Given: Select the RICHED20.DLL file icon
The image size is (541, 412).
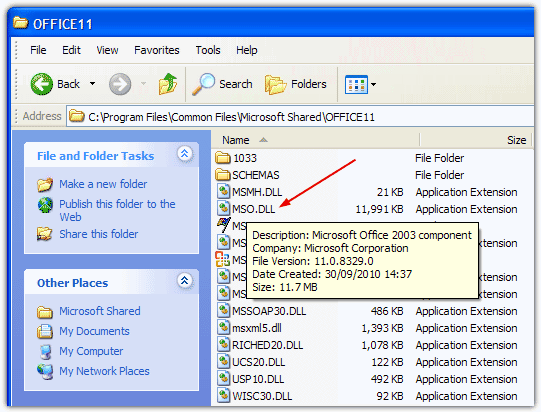Looking at the screenshot, I should tap(224, 344).
